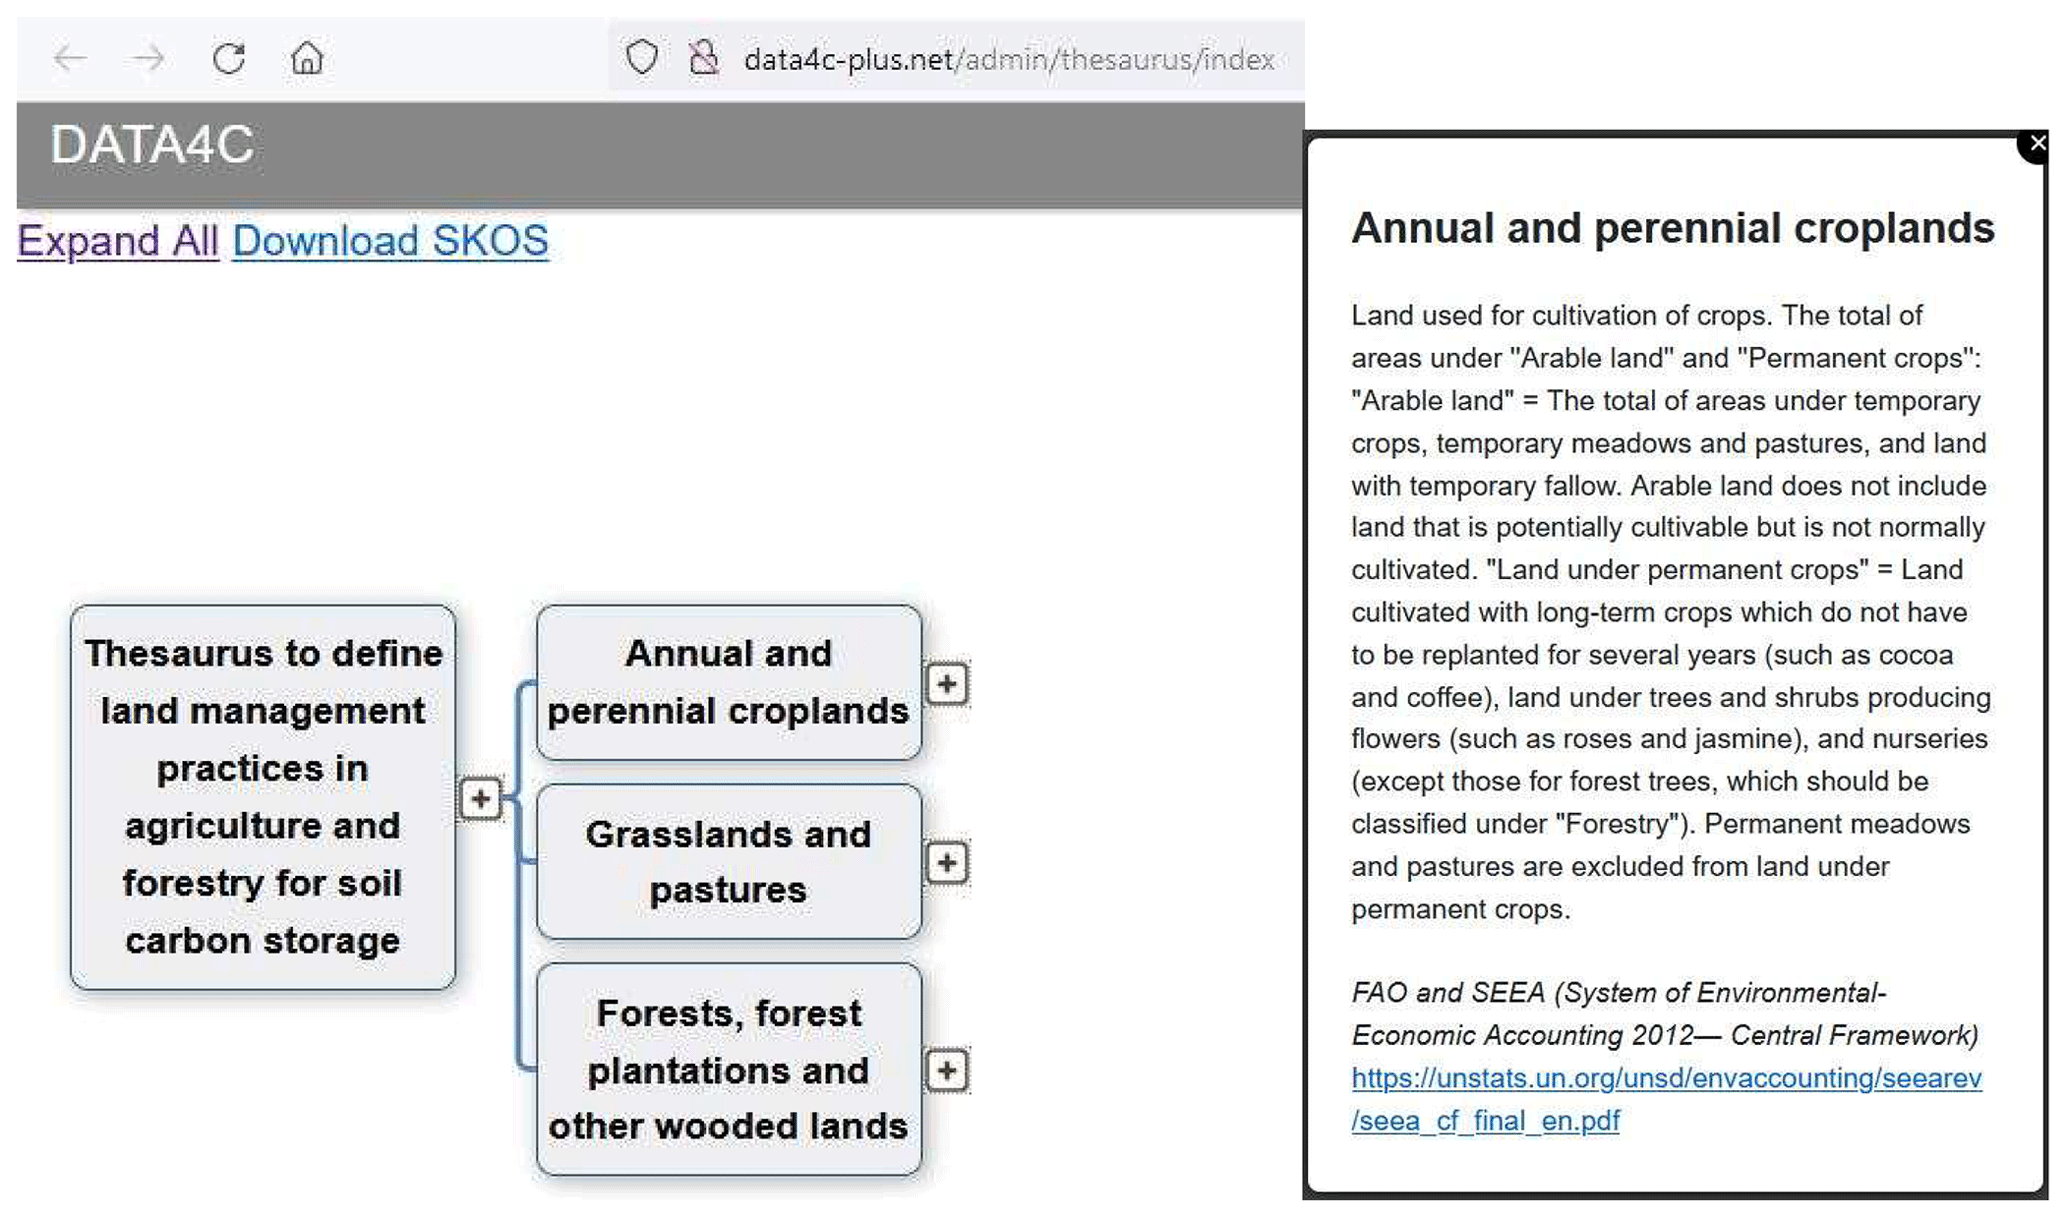Reload the page with refresh icon
This screenshot has height=1218, width=2067.
coord(229,59)
